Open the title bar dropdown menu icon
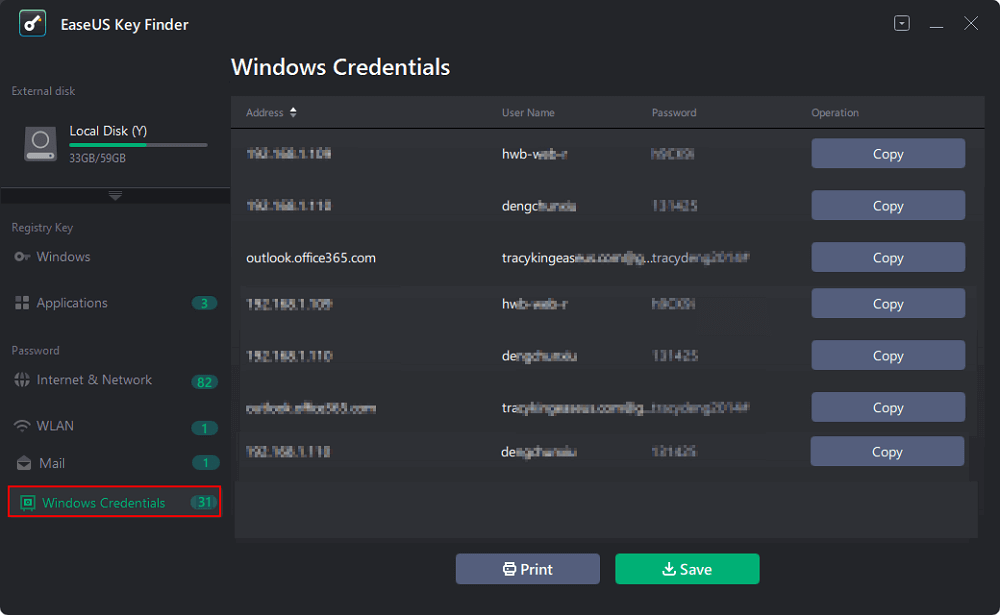The image size is (1000, 615). coord(902,24)
